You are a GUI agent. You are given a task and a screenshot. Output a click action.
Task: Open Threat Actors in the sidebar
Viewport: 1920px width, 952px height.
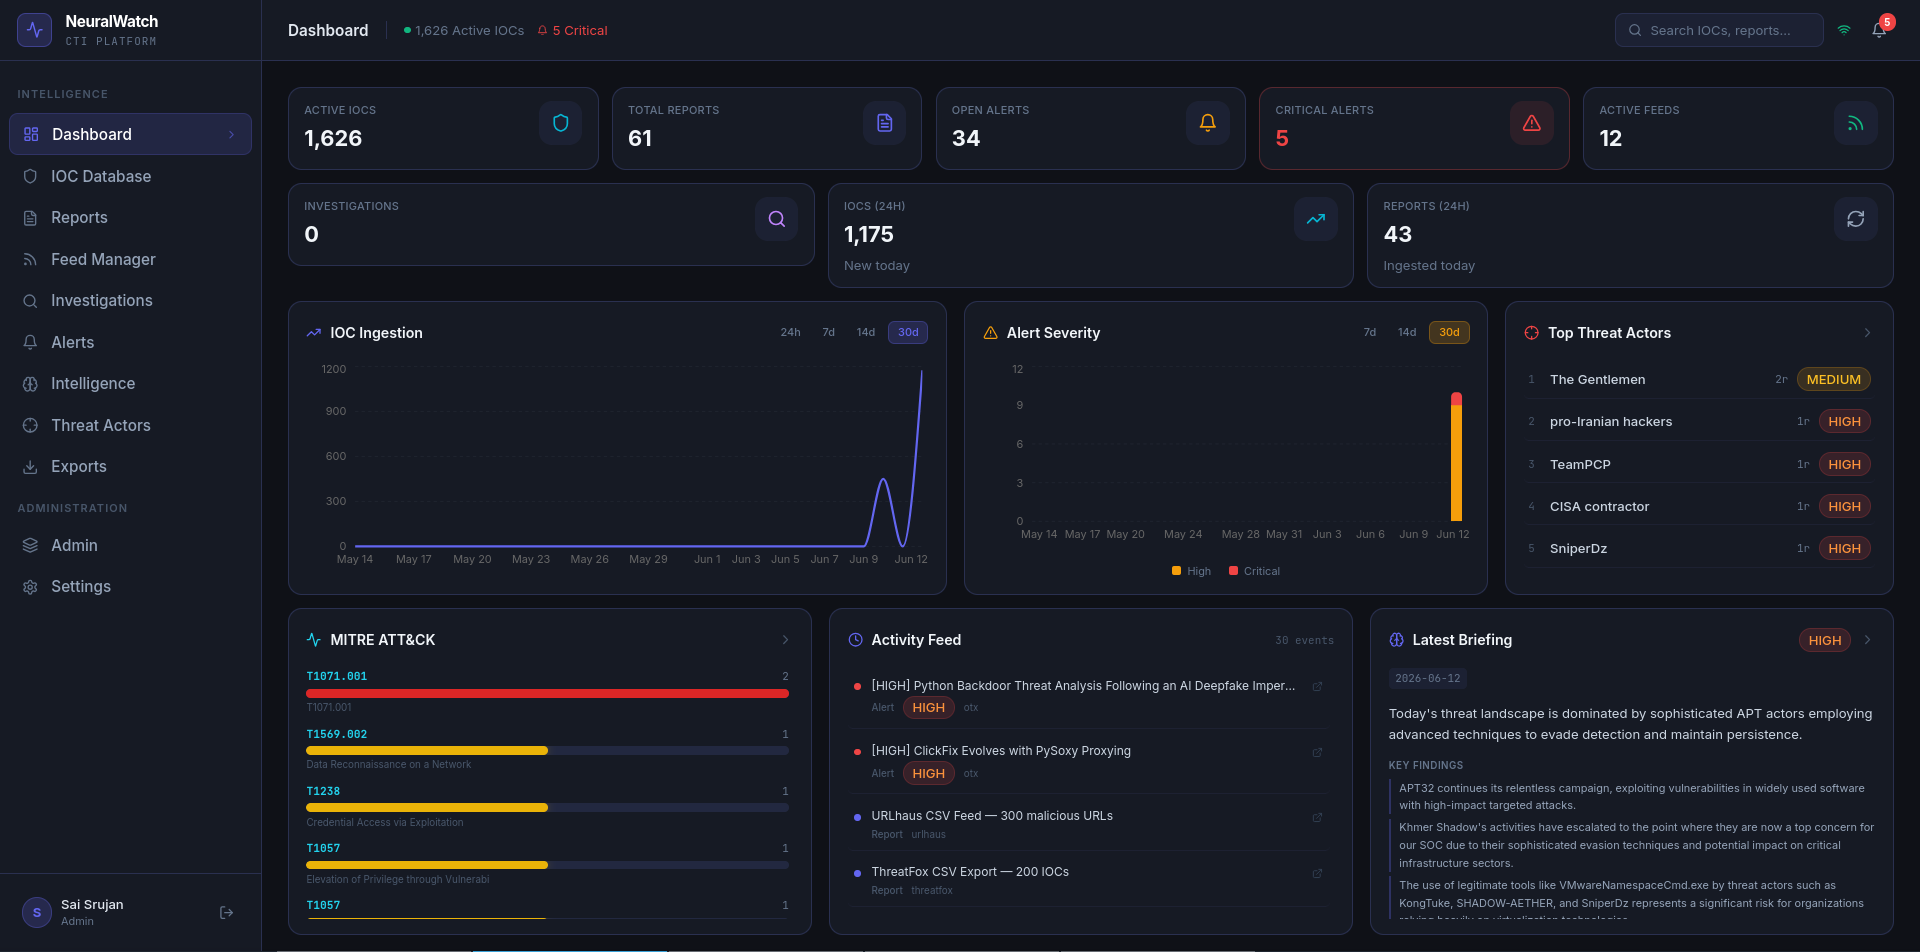click(130, 425)
